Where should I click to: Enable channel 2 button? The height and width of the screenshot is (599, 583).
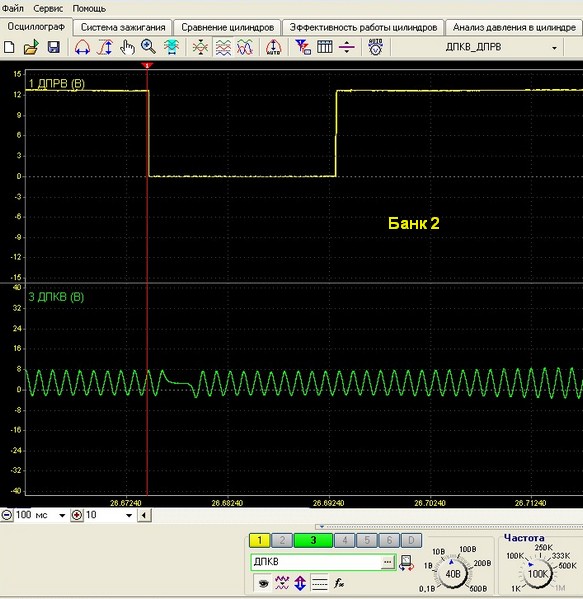tap(282, 540)
